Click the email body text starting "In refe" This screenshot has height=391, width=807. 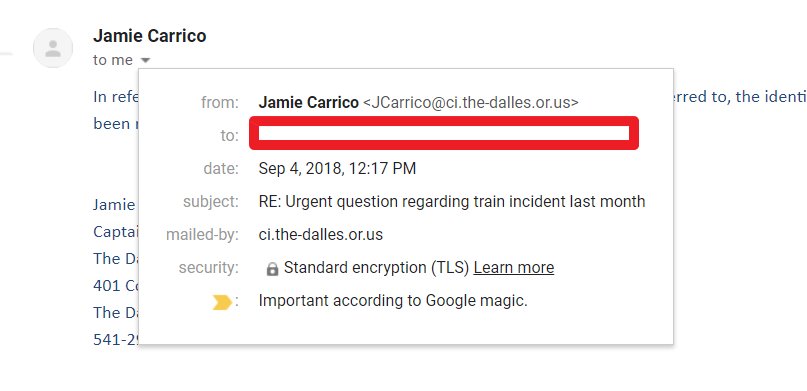pos(115,97)
